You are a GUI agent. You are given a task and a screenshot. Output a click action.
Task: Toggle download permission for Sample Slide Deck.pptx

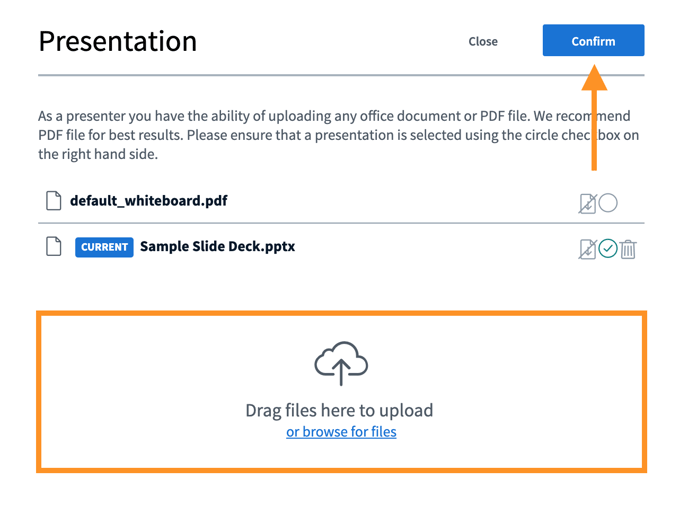tap(588, 249)
